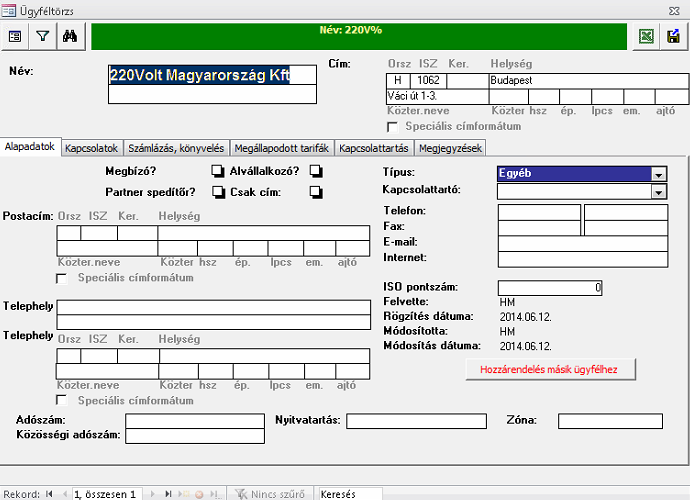Viewport: 690px width, 500px height.
Task: Click the Internet input field
Action: (x=583, y=259)
